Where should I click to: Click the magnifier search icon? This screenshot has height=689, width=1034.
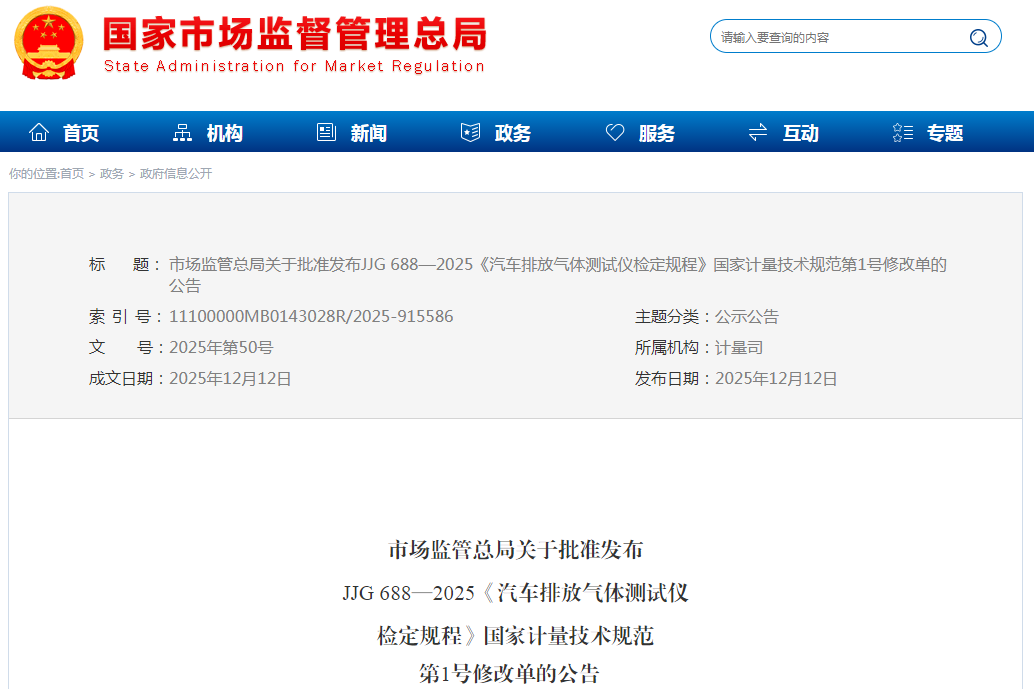(978, 38)
